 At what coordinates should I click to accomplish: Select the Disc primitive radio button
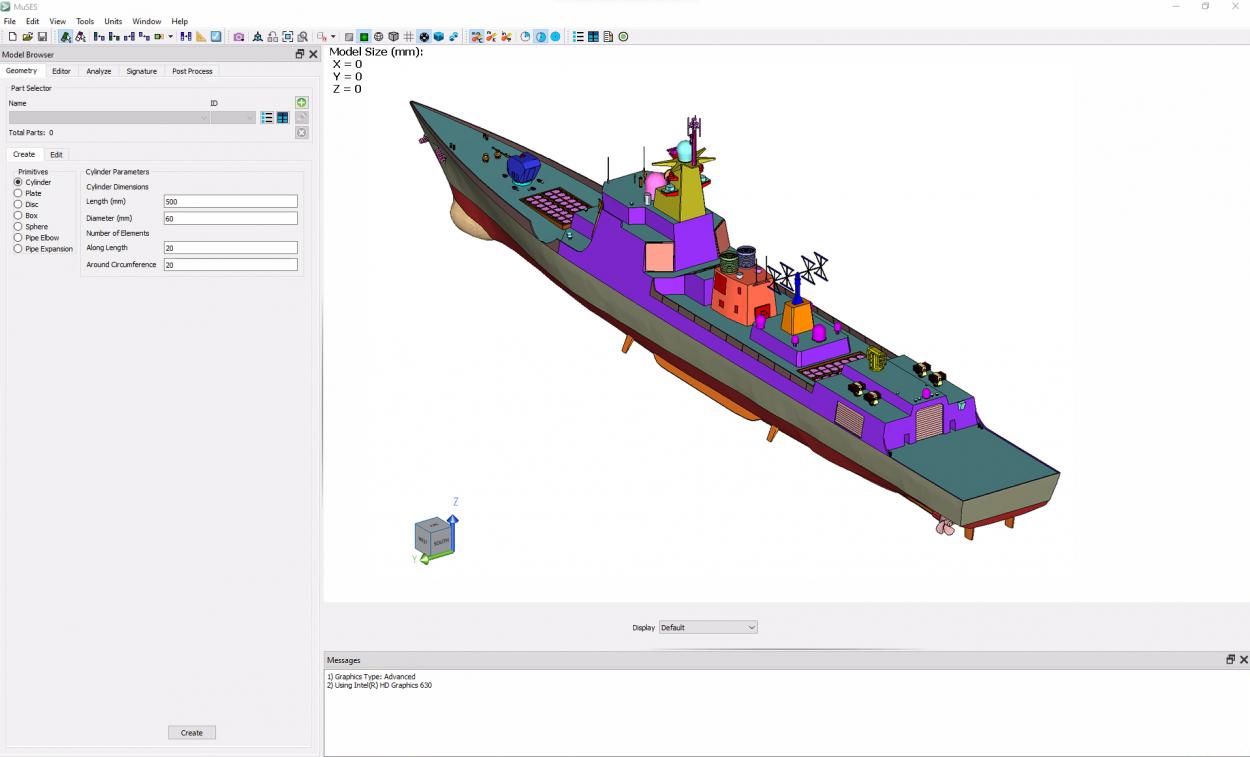click(x=18, y=204)
